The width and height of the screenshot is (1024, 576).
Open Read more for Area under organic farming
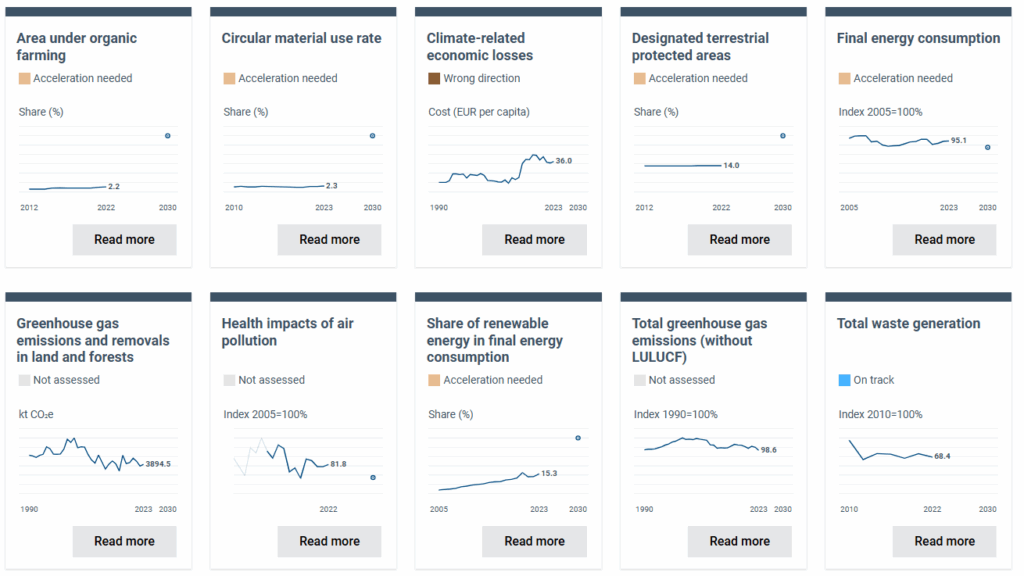(124, 239)
